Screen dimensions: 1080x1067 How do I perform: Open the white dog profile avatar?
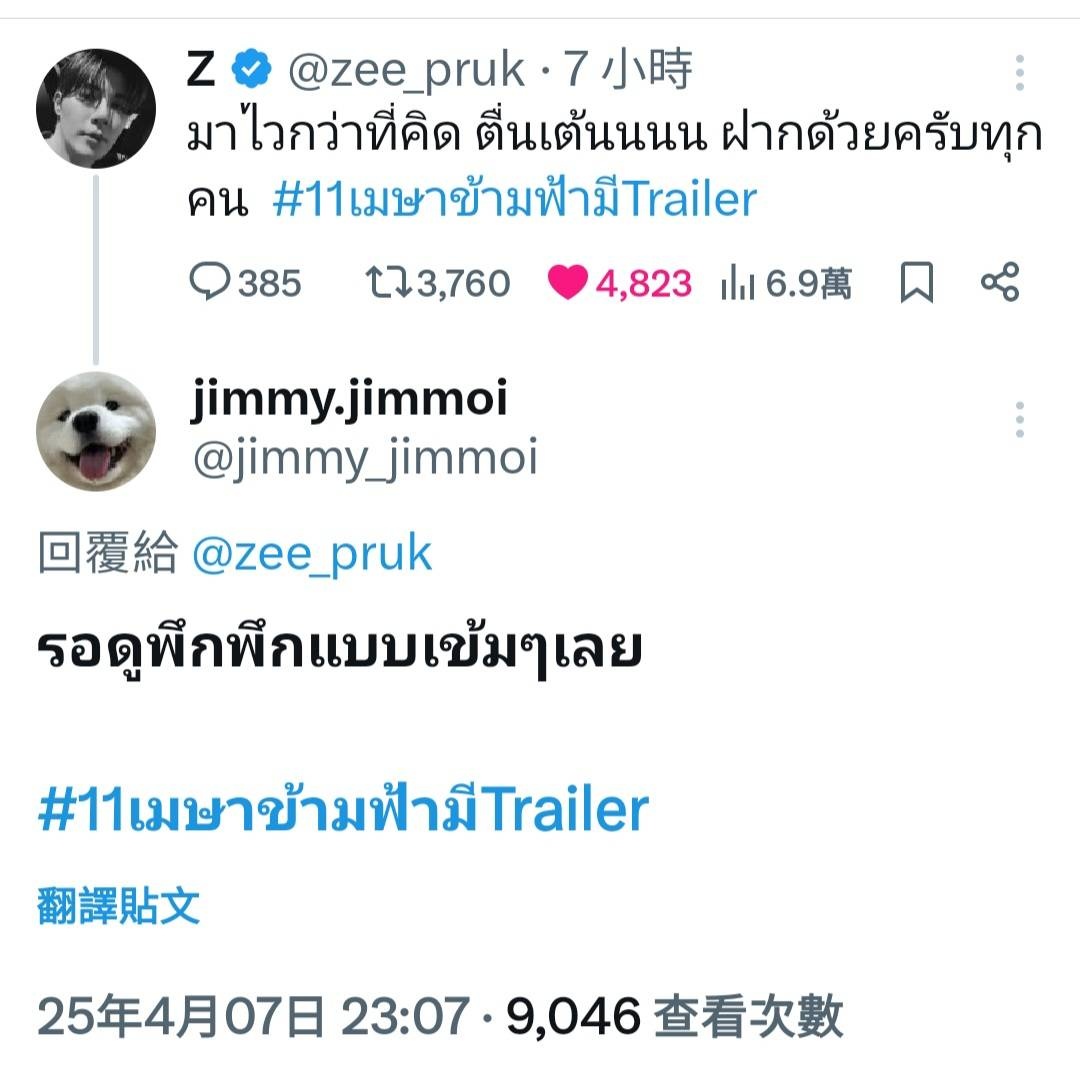pyautogui.click(x=96, y=432)
